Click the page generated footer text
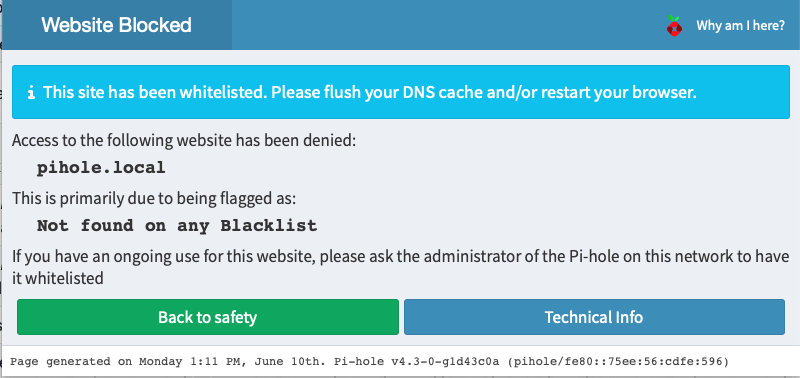 click(369, 362)
